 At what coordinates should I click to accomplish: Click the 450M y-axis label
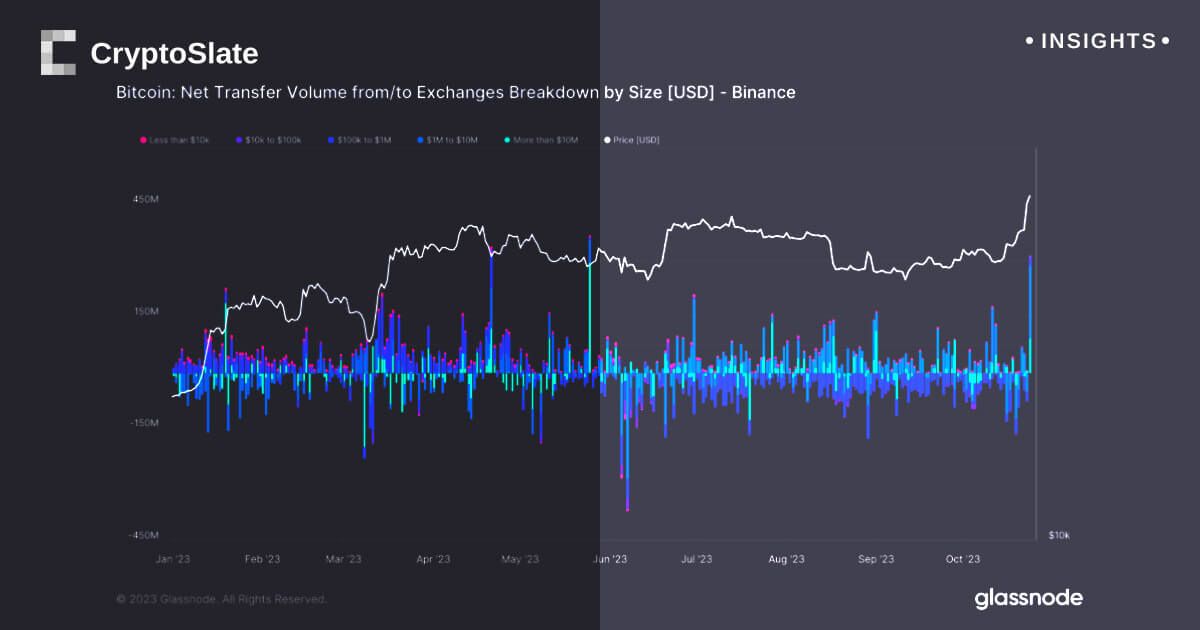[x=145, y=200]
